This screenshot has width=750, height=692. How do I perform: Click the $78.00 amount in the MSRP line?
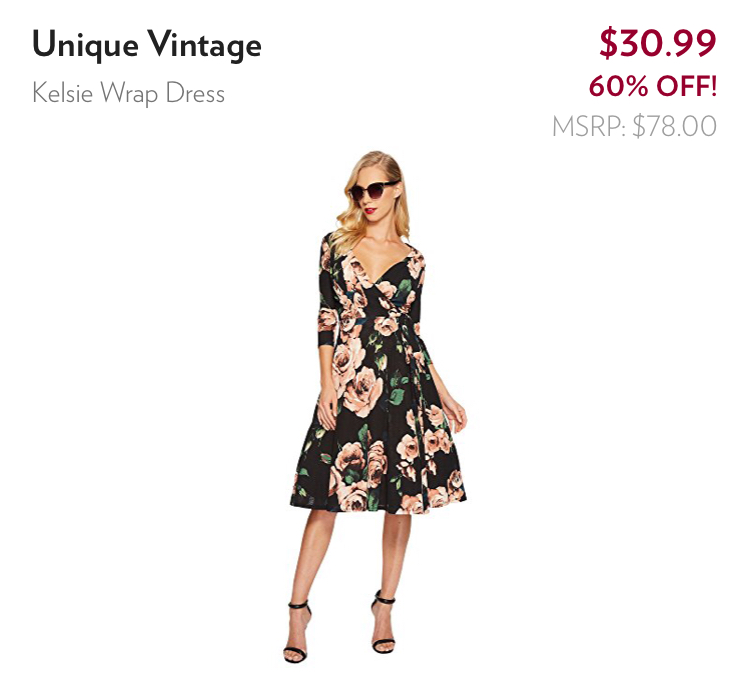[674, 127]
